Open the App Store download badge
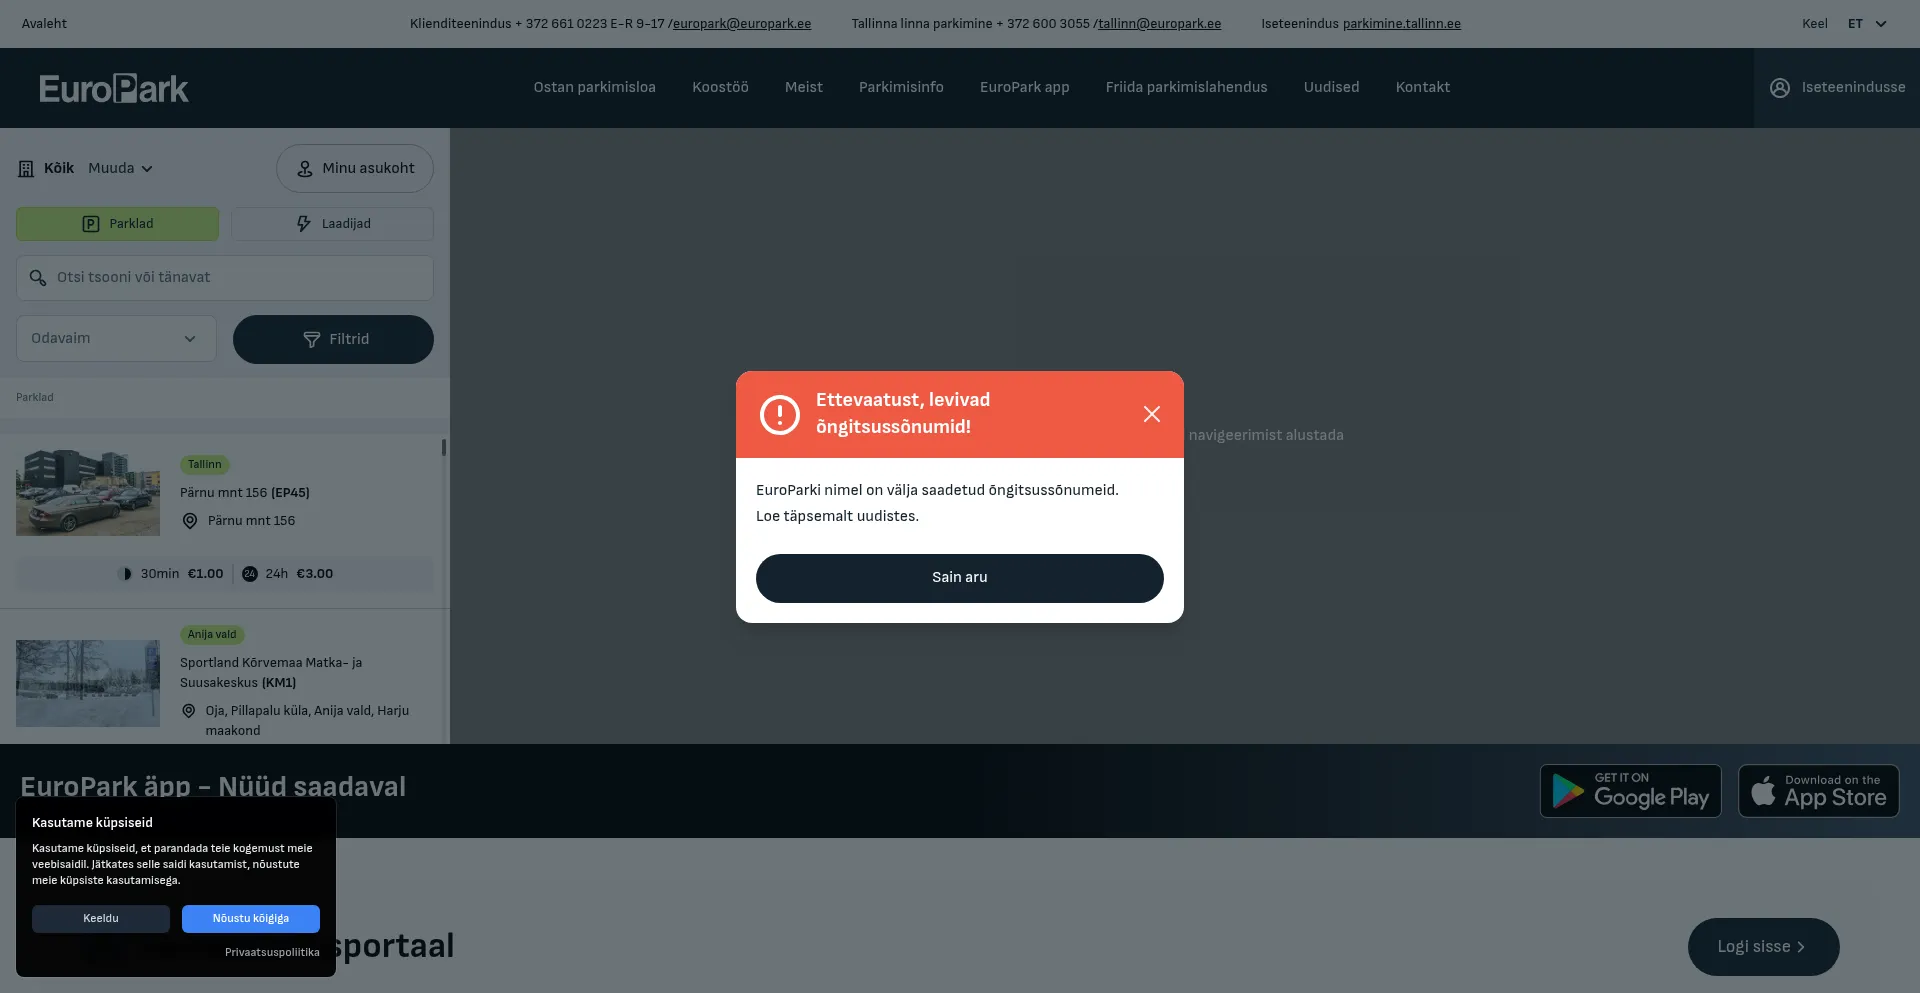The height and width of the screenshot is (993, 1920). coord(1819,791)
